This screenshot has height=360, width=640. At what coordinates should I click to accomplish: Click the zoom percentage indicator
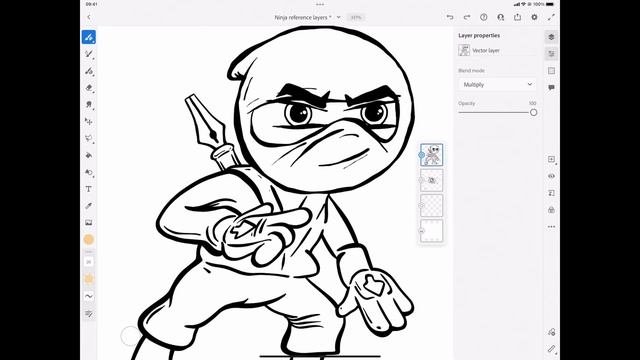pyautogui.click(x=356, y=18)
